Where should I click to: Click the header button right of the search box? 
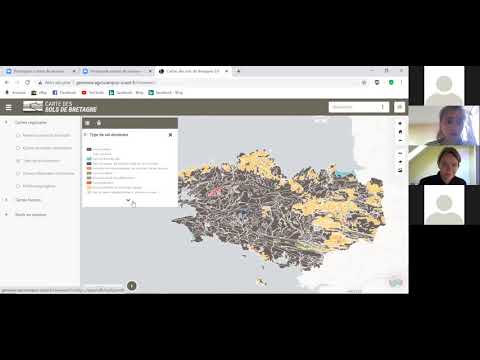399,107
